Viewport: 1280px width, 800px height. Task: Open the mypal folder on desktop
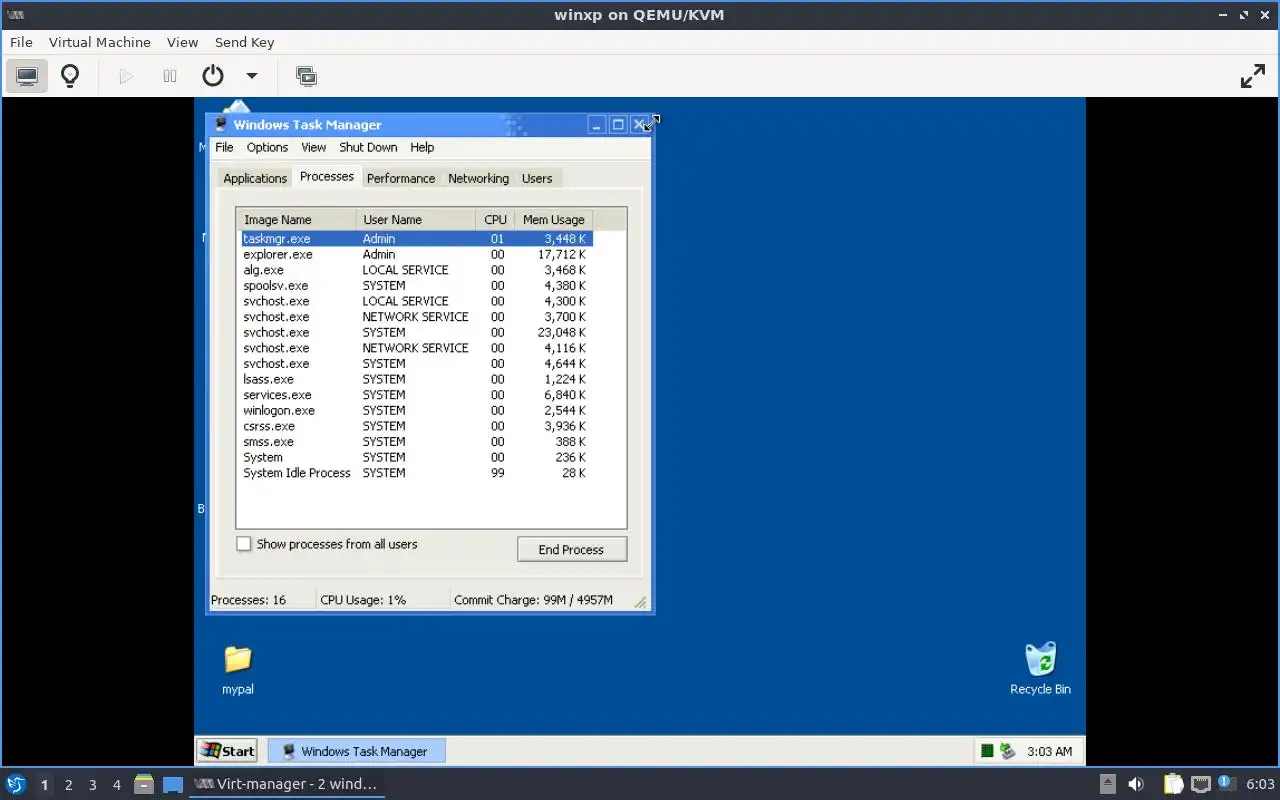coord(238,670)
